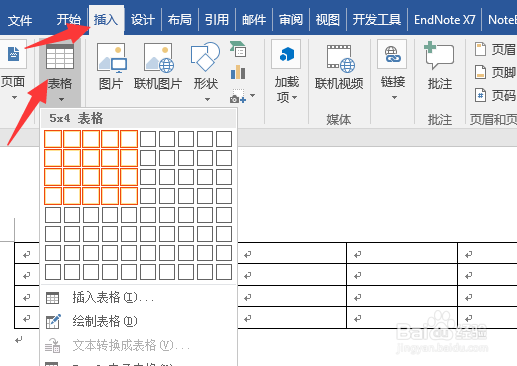Screen dimensions: 517x366
Task: Click the insert table menu icon
Action: [52, 298]
